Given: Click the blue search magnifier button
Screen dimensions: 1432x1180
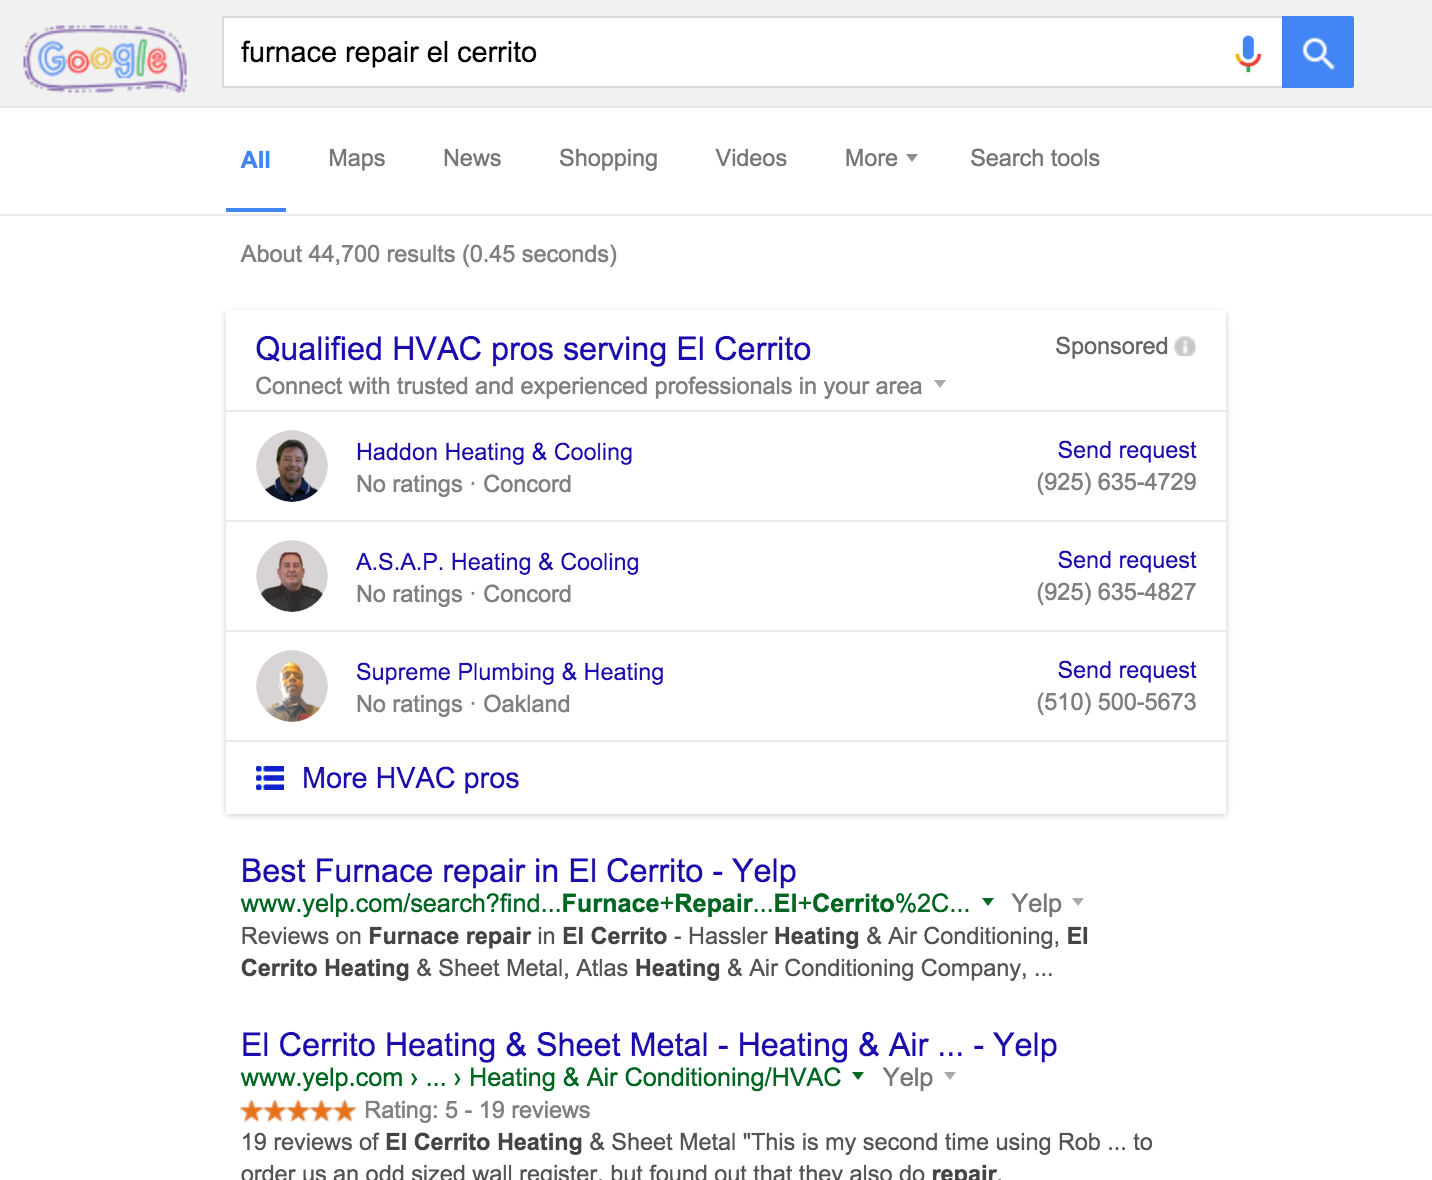Looking at the screenshot, I should point(1317,52).
